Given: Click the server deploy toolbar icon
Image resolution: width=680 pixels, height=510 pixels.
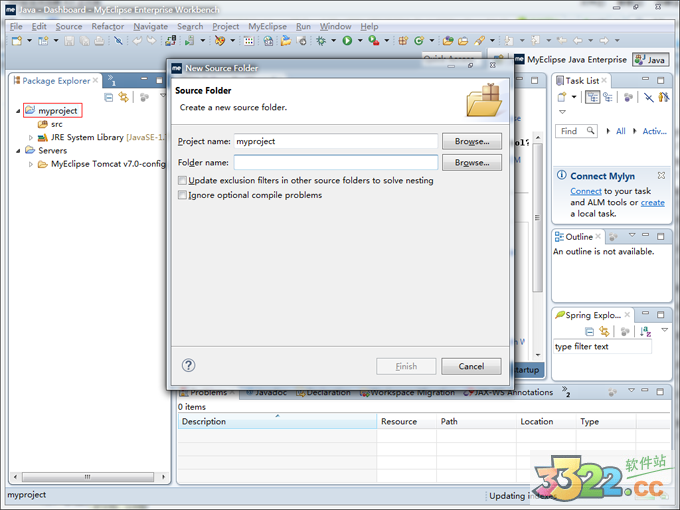Looking at the screenshot, I should 170,41.
